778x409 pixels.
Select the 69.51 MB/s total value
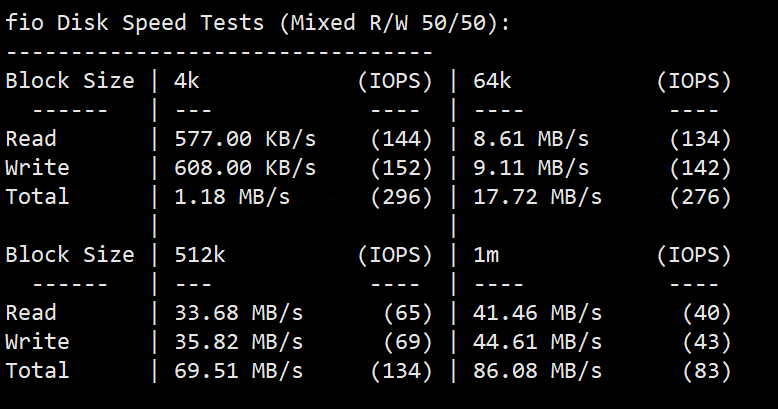click(x=238, y=371)
